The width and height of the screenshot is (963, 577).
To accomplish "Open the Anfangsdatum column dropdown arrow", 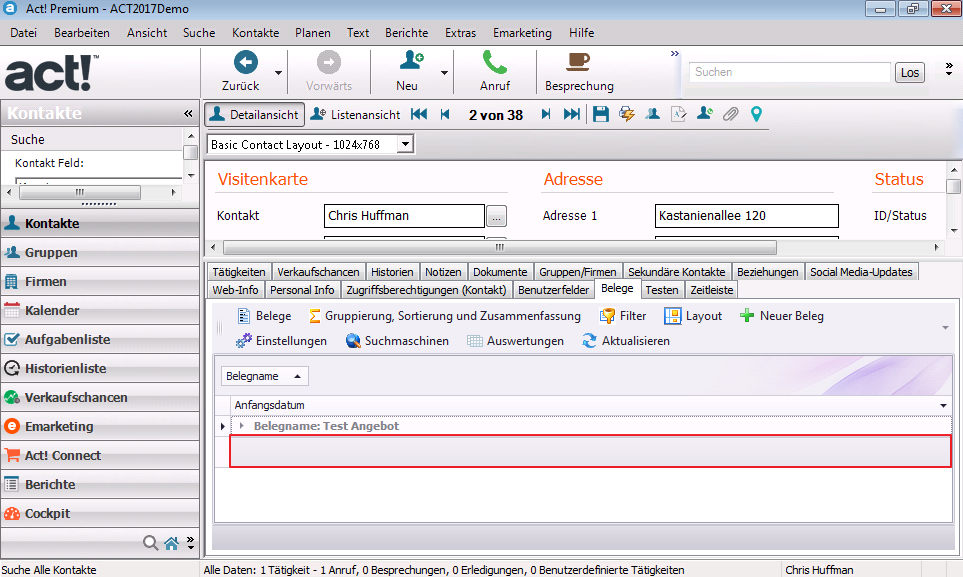I will [943, 406].
